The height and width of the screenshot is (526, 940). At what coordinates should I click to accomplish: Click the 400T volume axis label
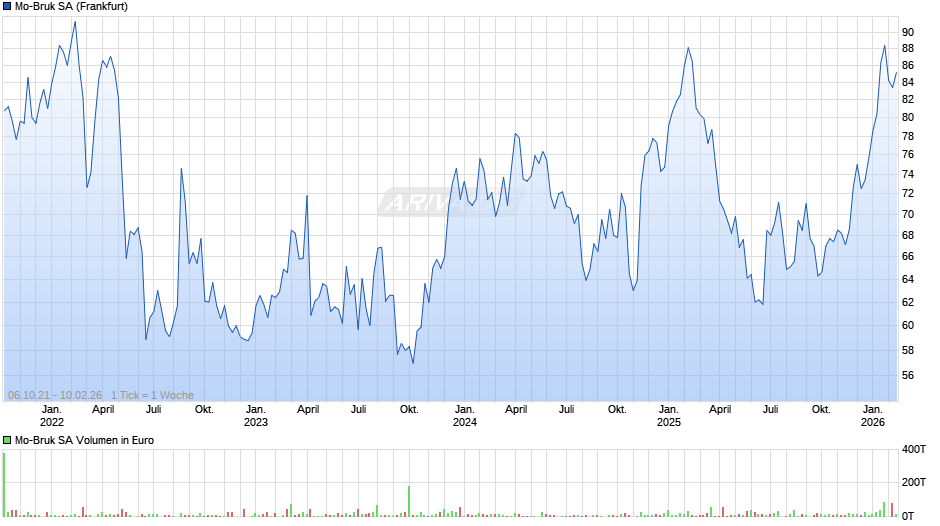point(914,449)
